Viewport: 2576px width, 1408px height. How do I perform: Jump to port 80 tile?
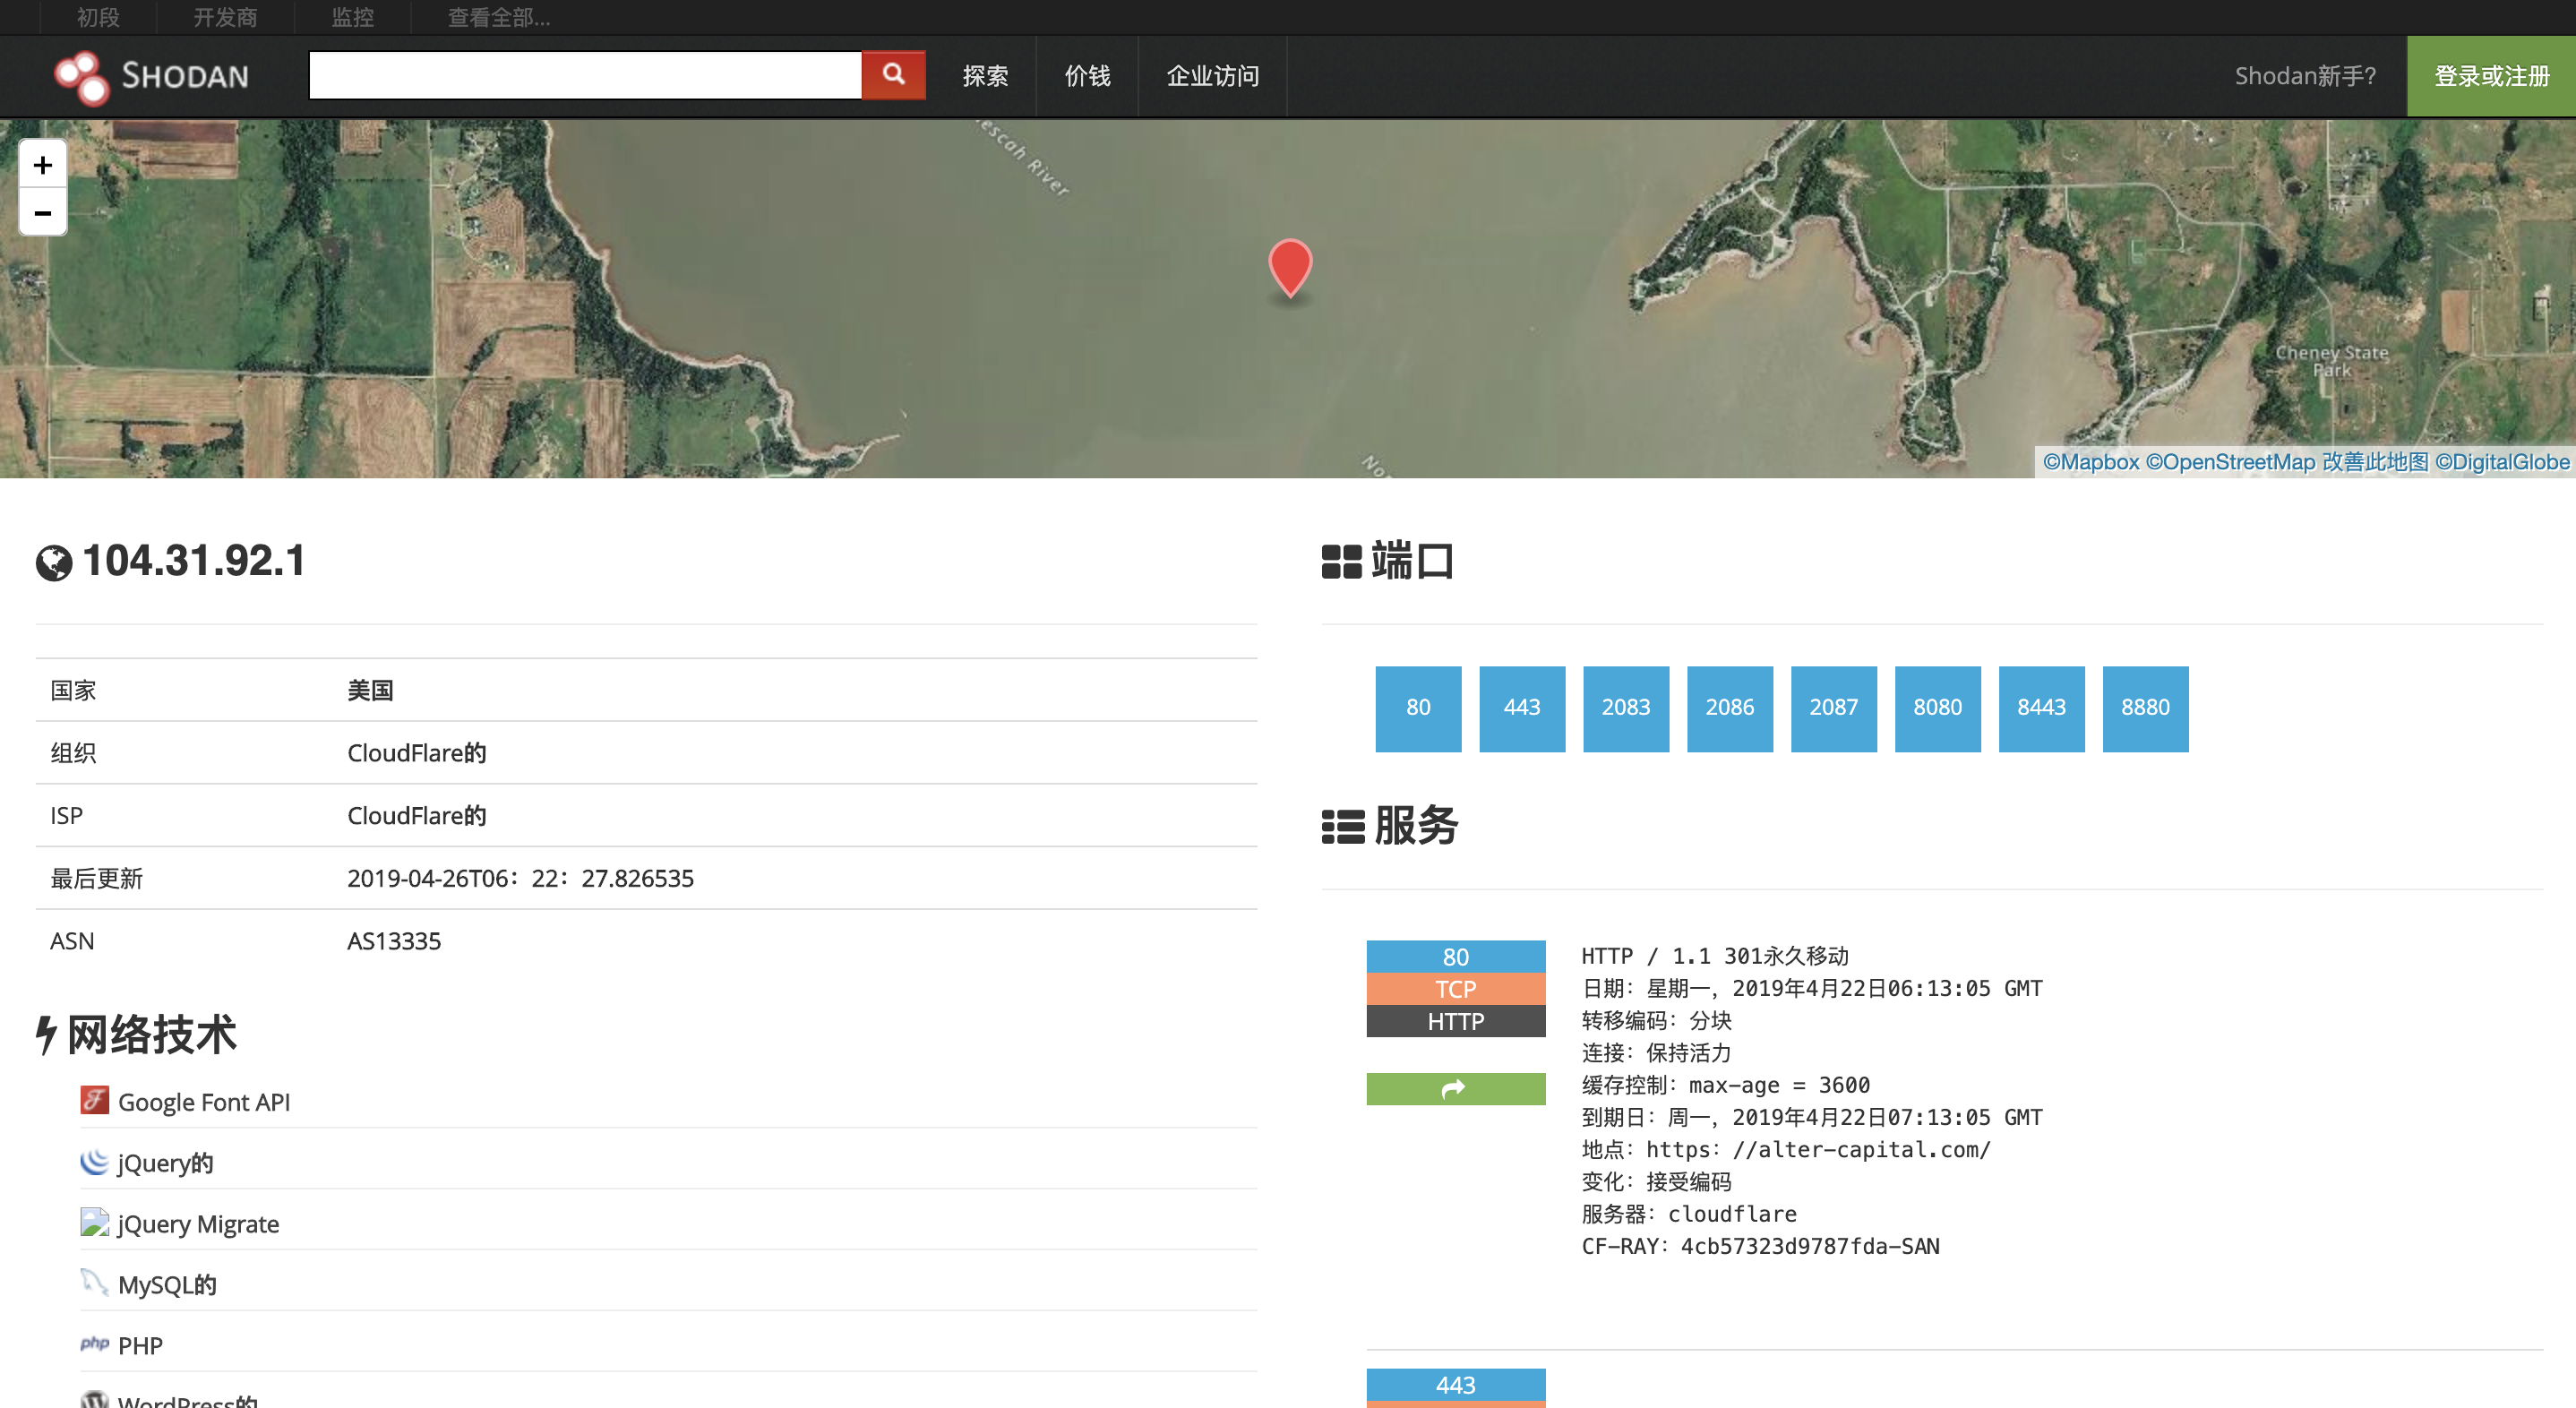1418,708
